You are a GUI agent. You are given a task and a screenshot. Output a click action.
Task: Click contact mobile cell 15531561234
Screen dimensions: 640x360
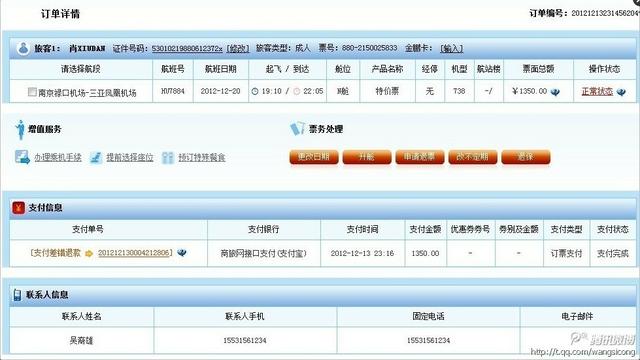(x=245, y=340)
